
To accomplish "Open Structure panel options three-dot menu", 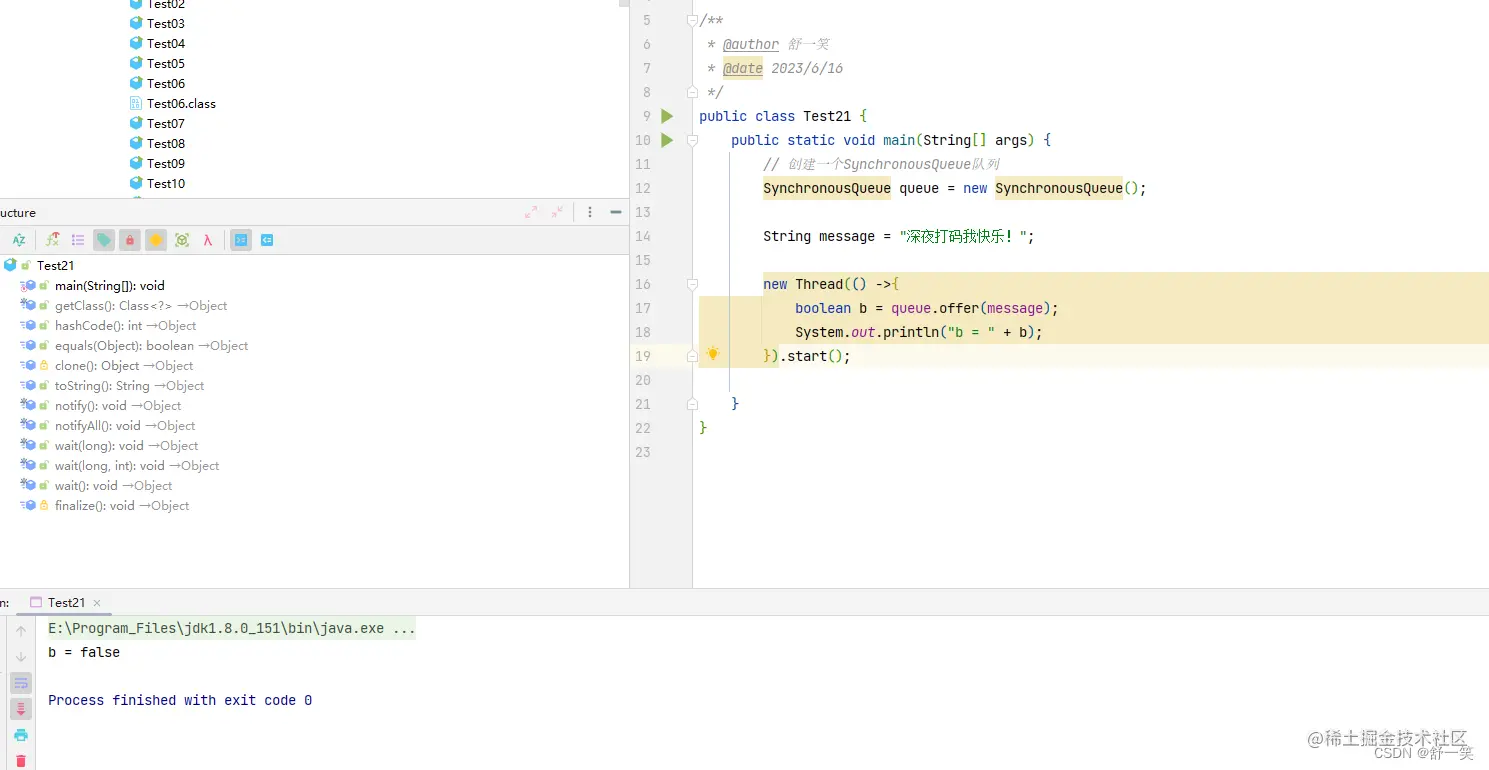I will coord(590,212).
